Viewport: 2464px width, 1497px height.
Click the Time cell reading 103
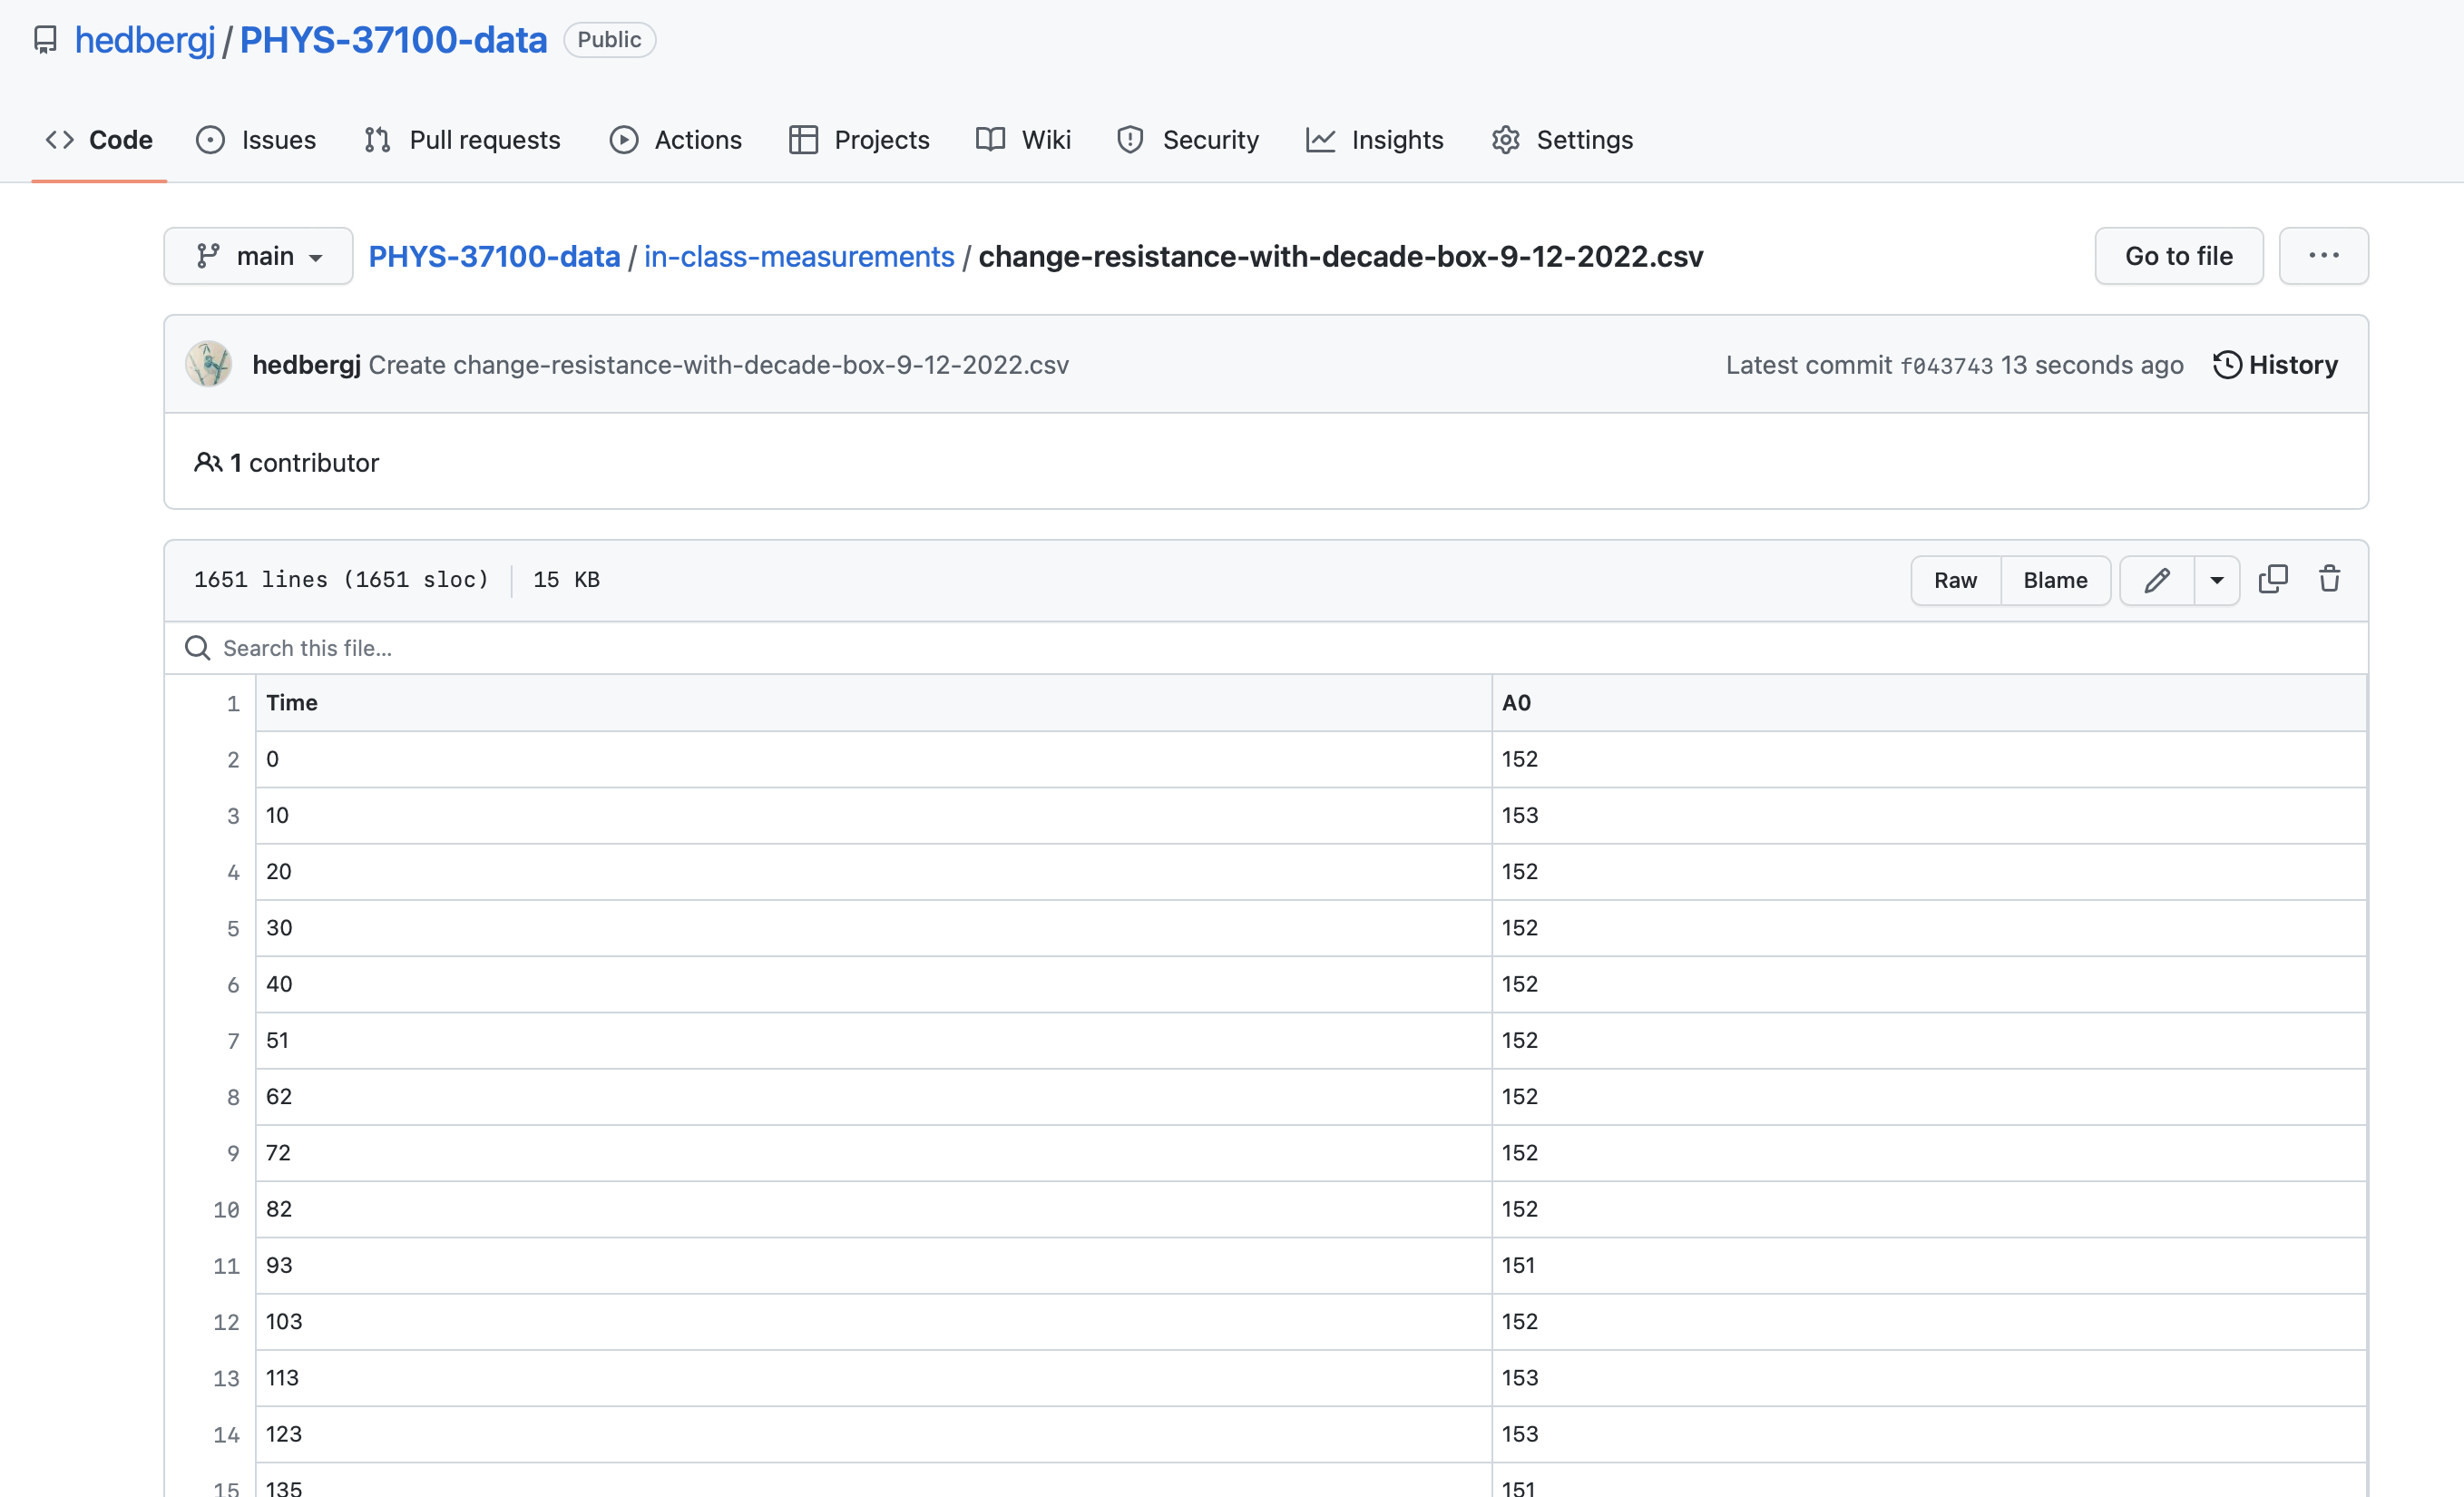[873, 1322]
